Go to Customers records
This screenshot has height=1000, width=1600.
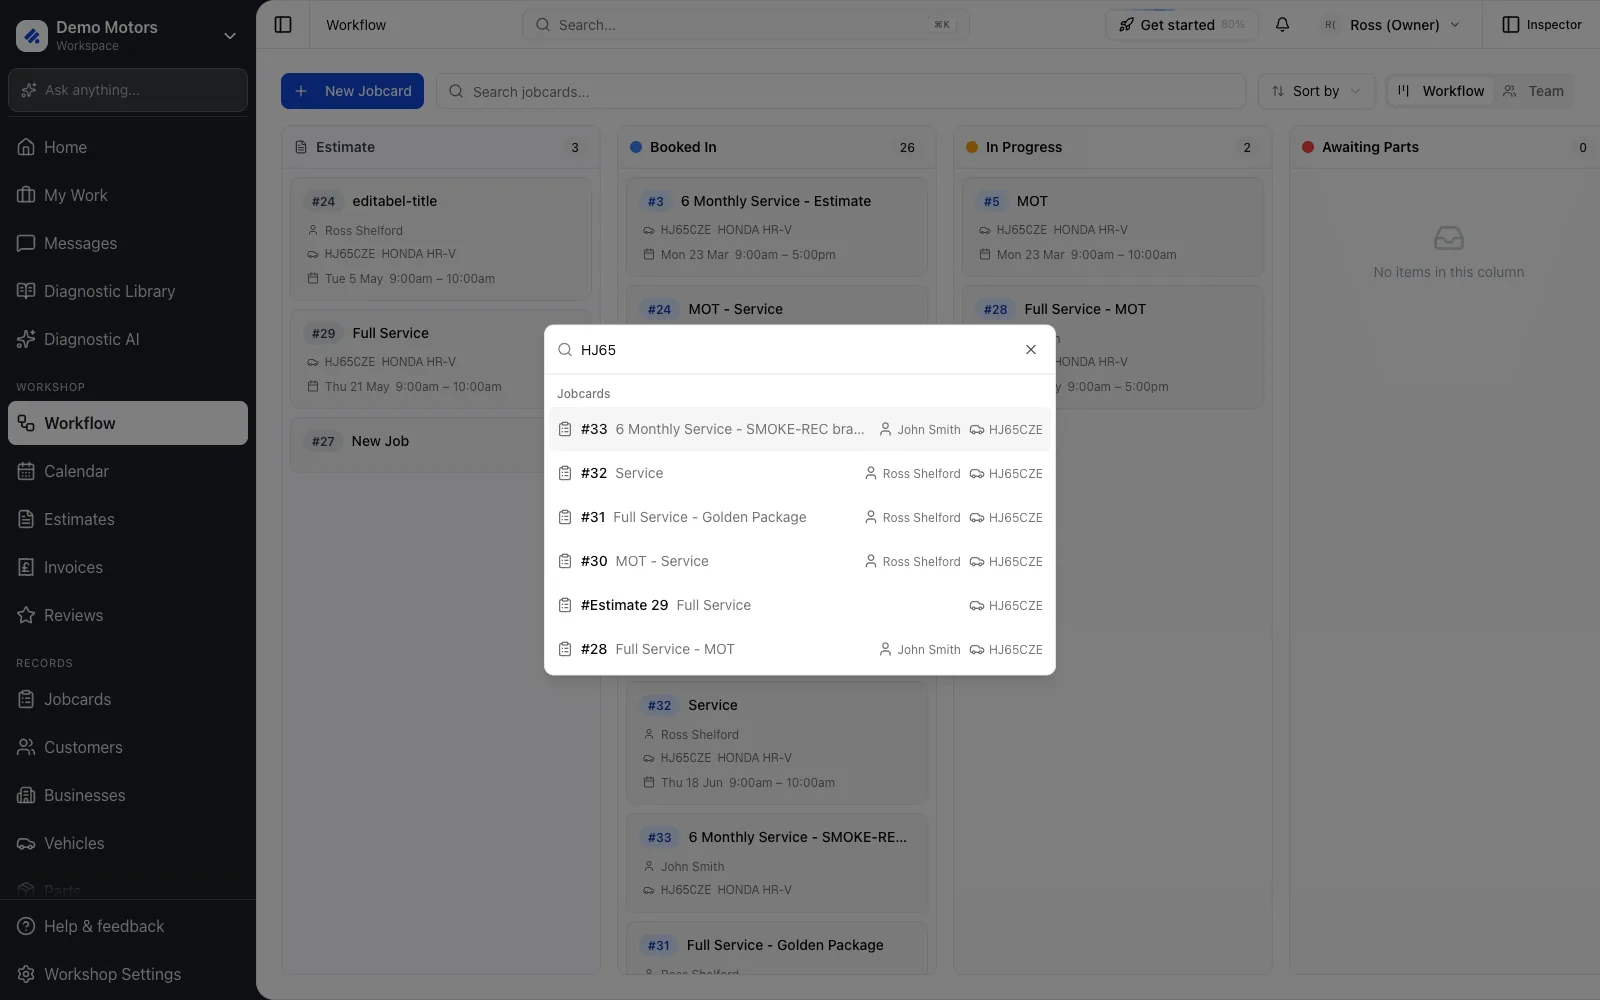pos(128,747)
